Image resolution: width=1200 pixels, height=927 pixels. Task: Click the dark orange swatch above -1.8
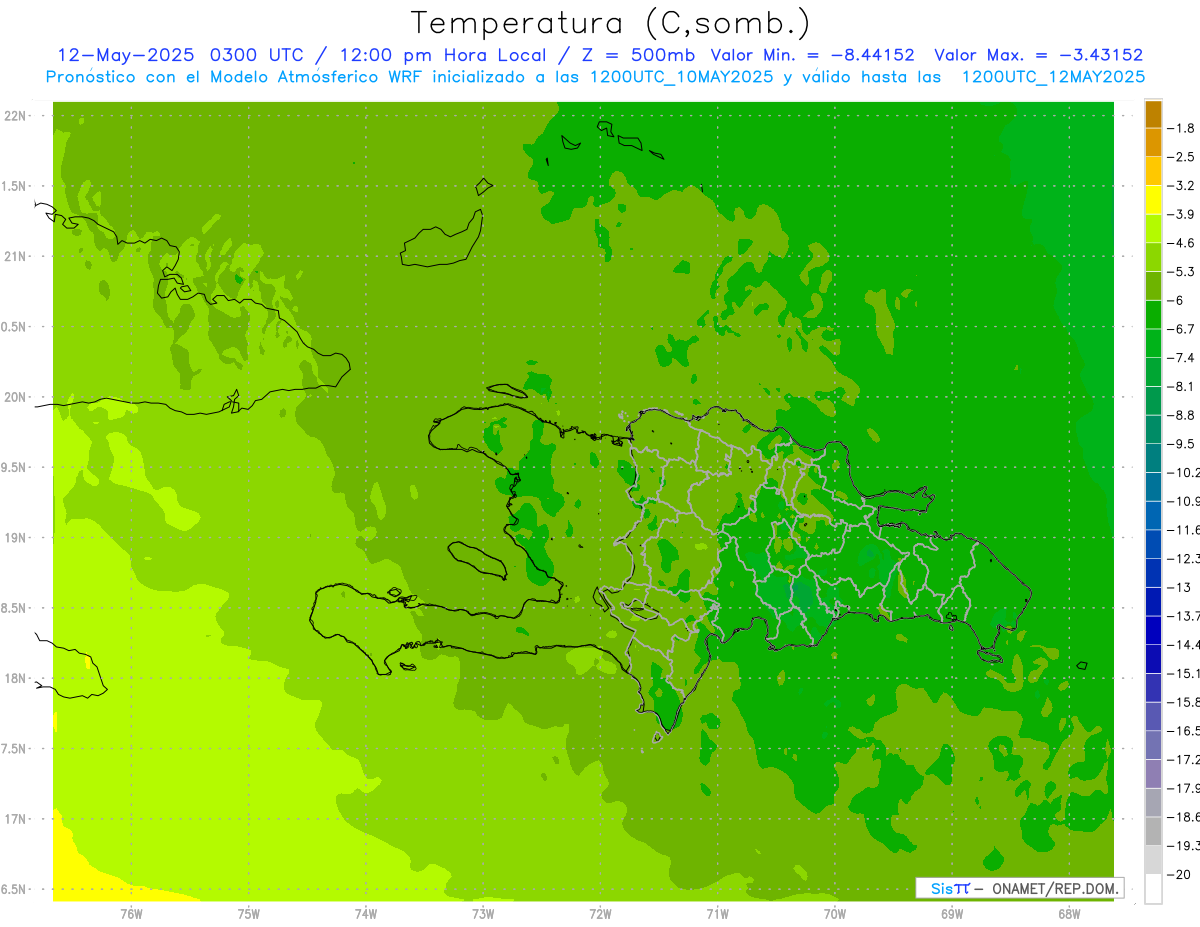[x=1154, y=114]
